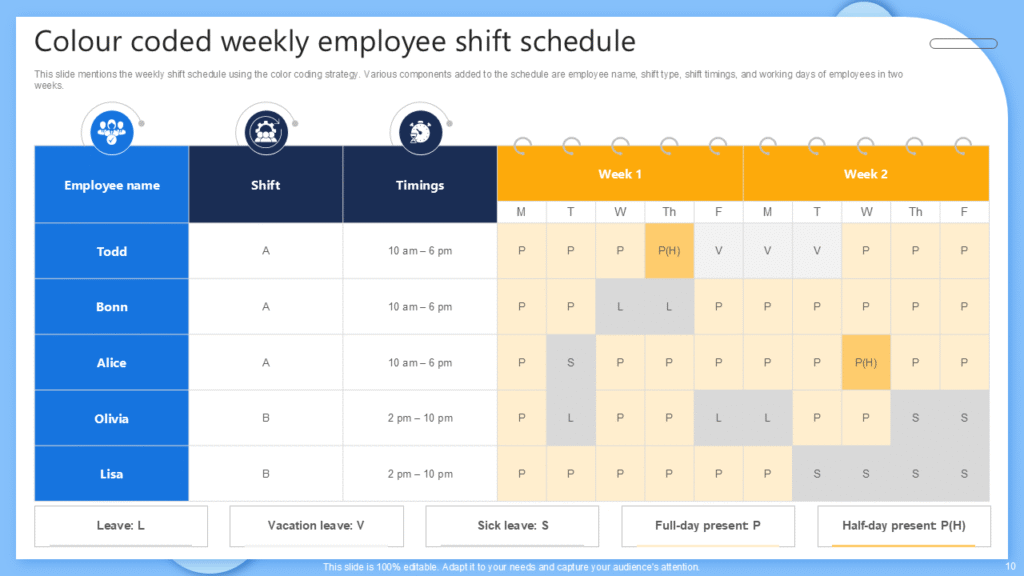Click the team gear icon above Shift
The height and width of the screenshot is (576, 1024).
click(x=265, y=130)
